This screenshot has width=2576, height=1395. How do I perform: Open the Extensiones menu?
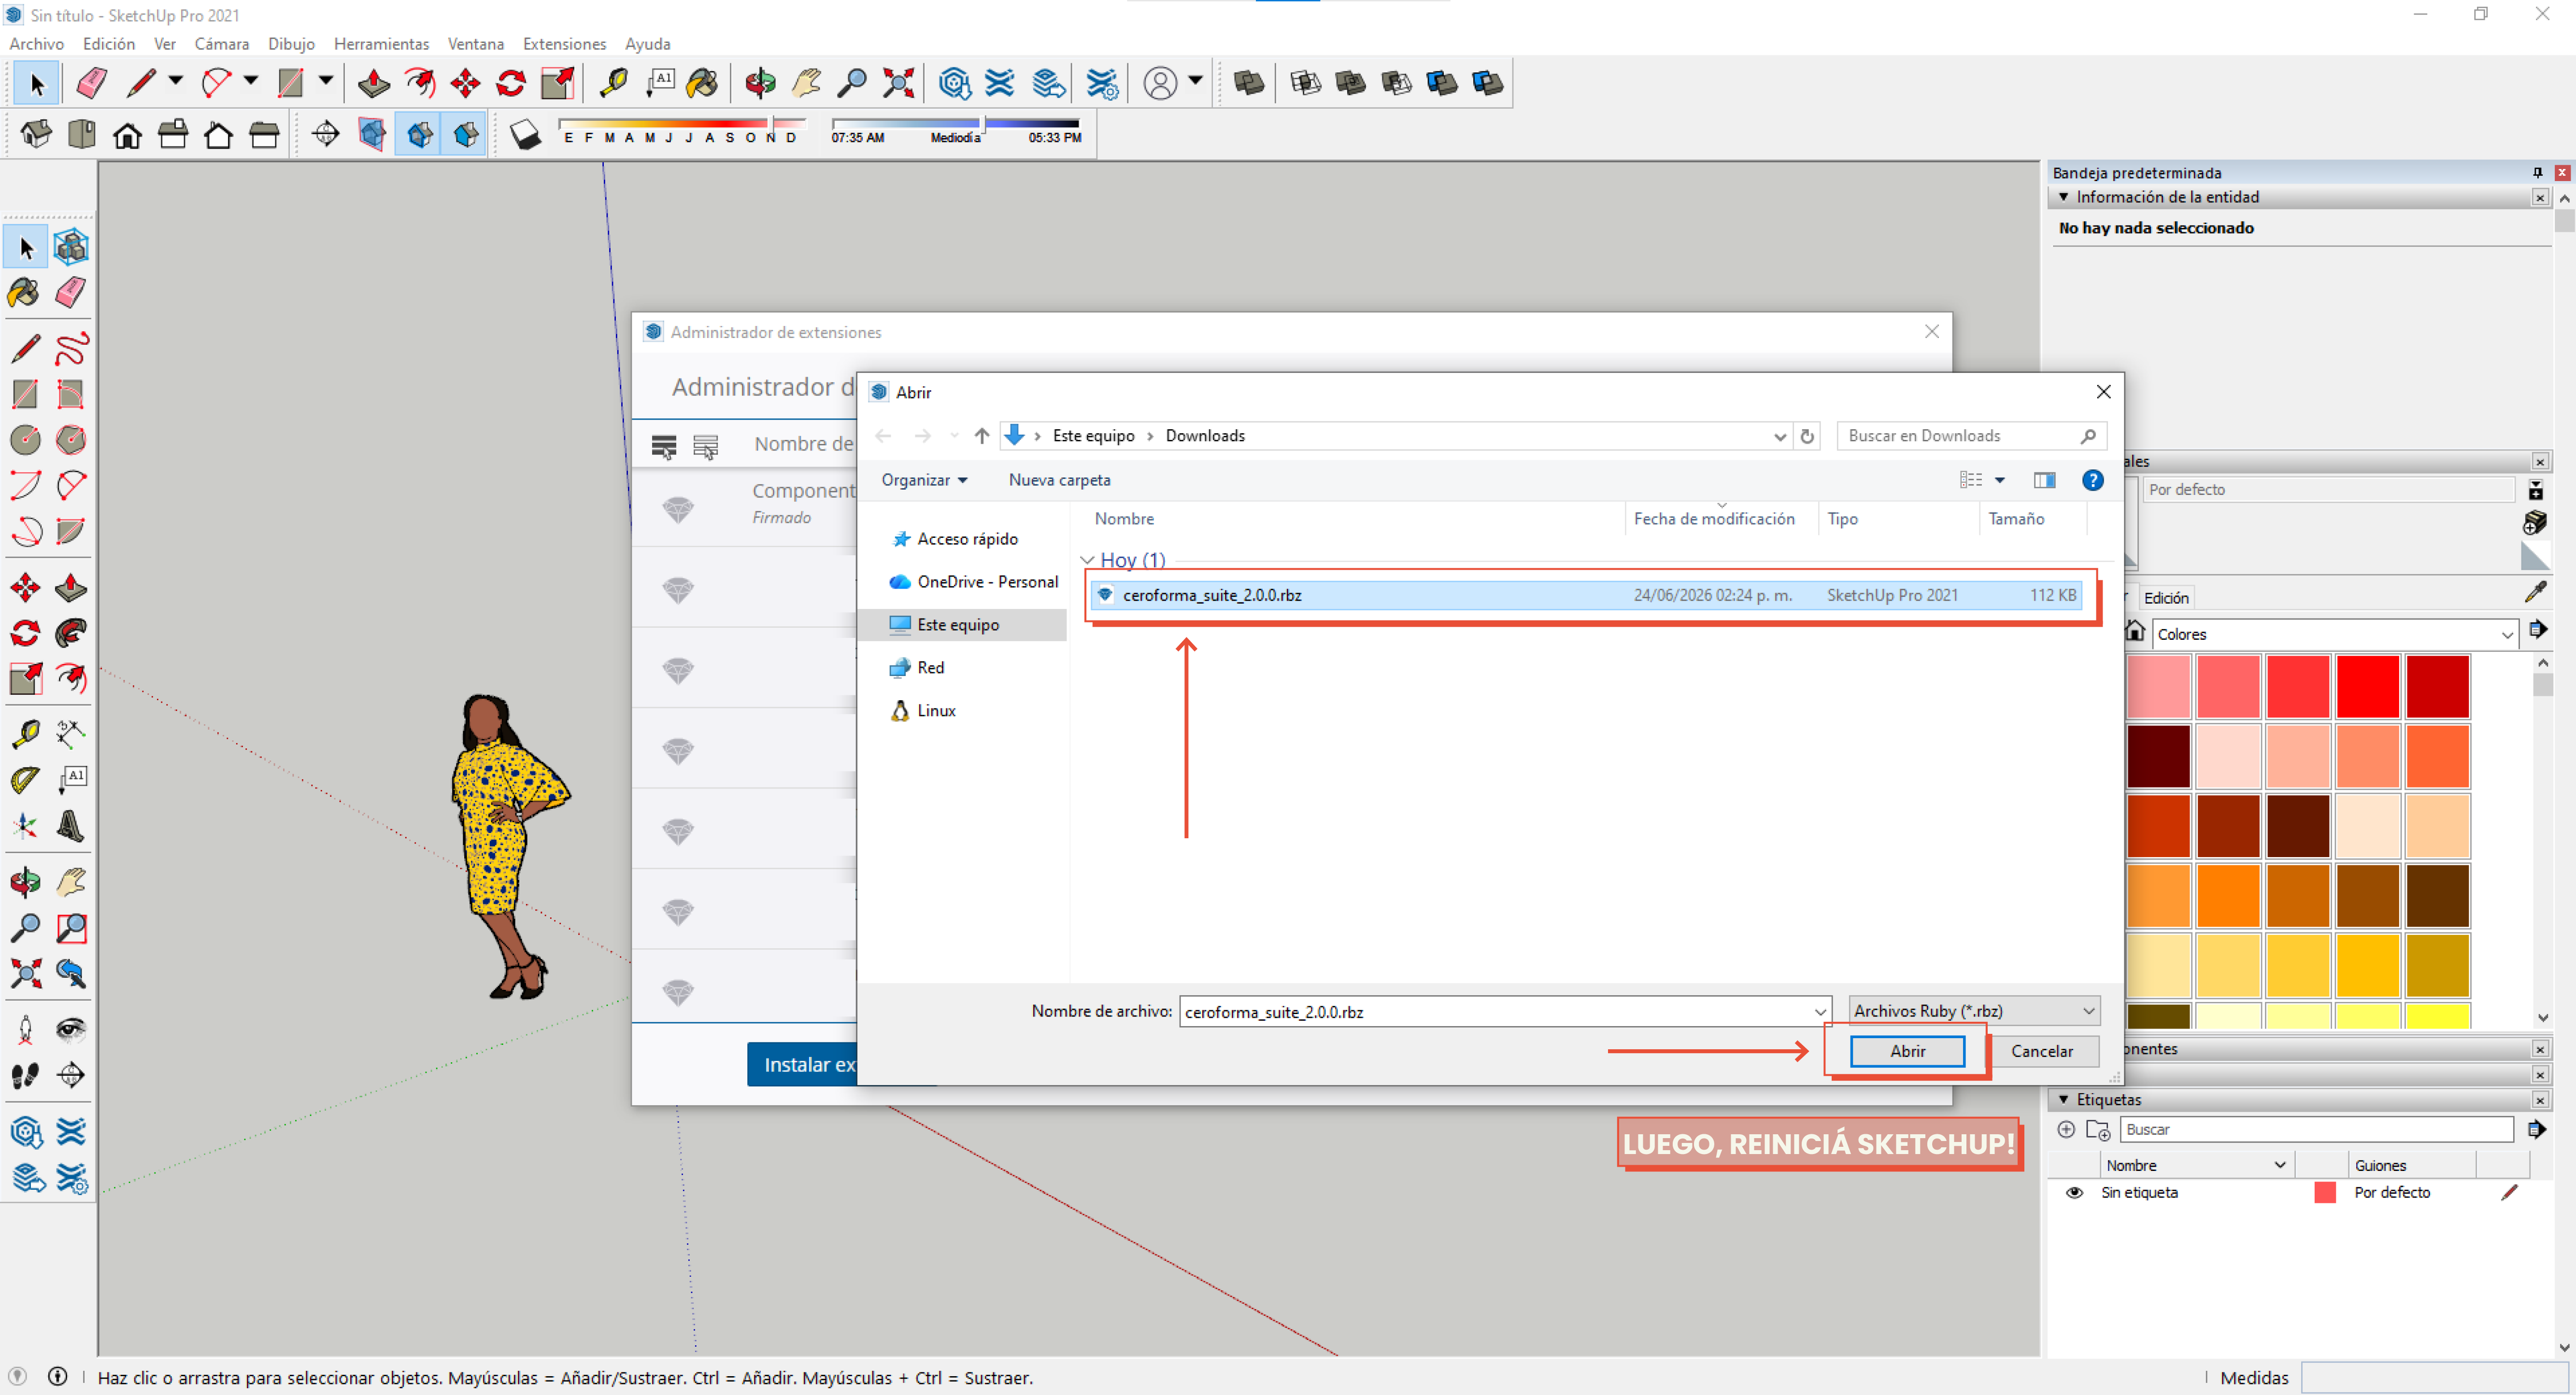click(564, 44)
